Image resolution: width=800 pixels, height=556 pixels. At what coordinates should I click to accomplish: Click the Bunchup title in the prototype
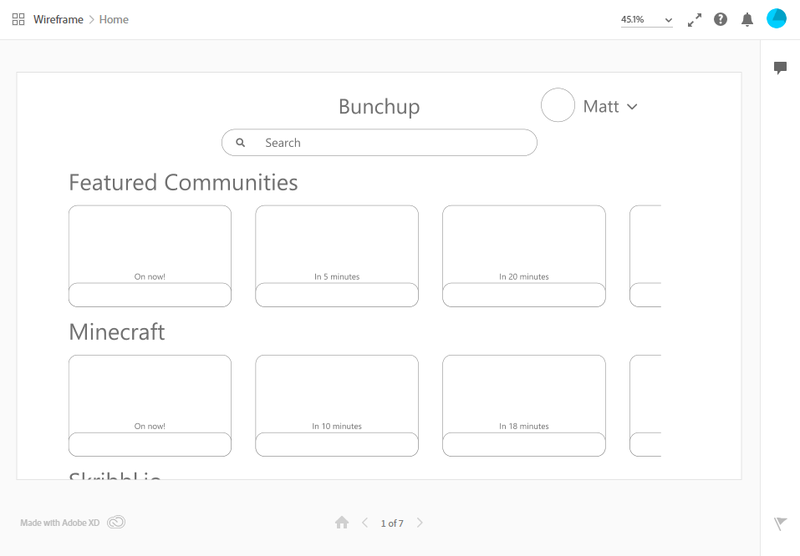(379, 107)
